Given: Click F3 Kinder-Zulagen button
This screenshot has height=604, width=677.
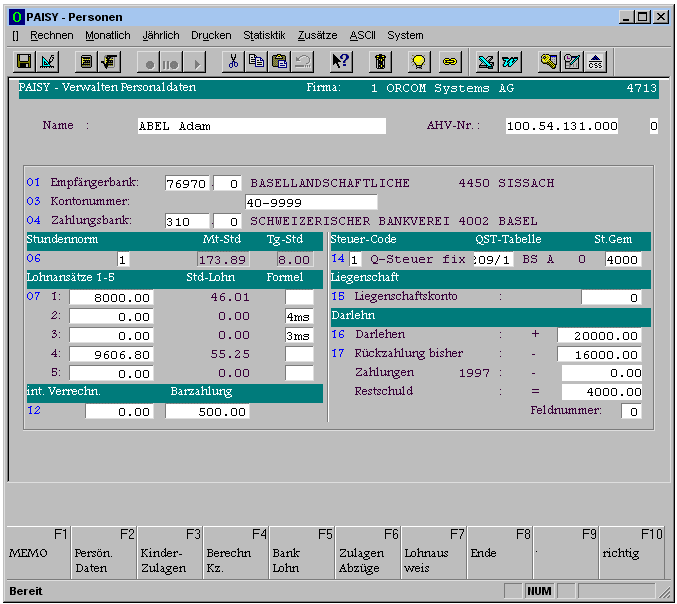Looking at the screenshot, I should [x=170, y=552].
